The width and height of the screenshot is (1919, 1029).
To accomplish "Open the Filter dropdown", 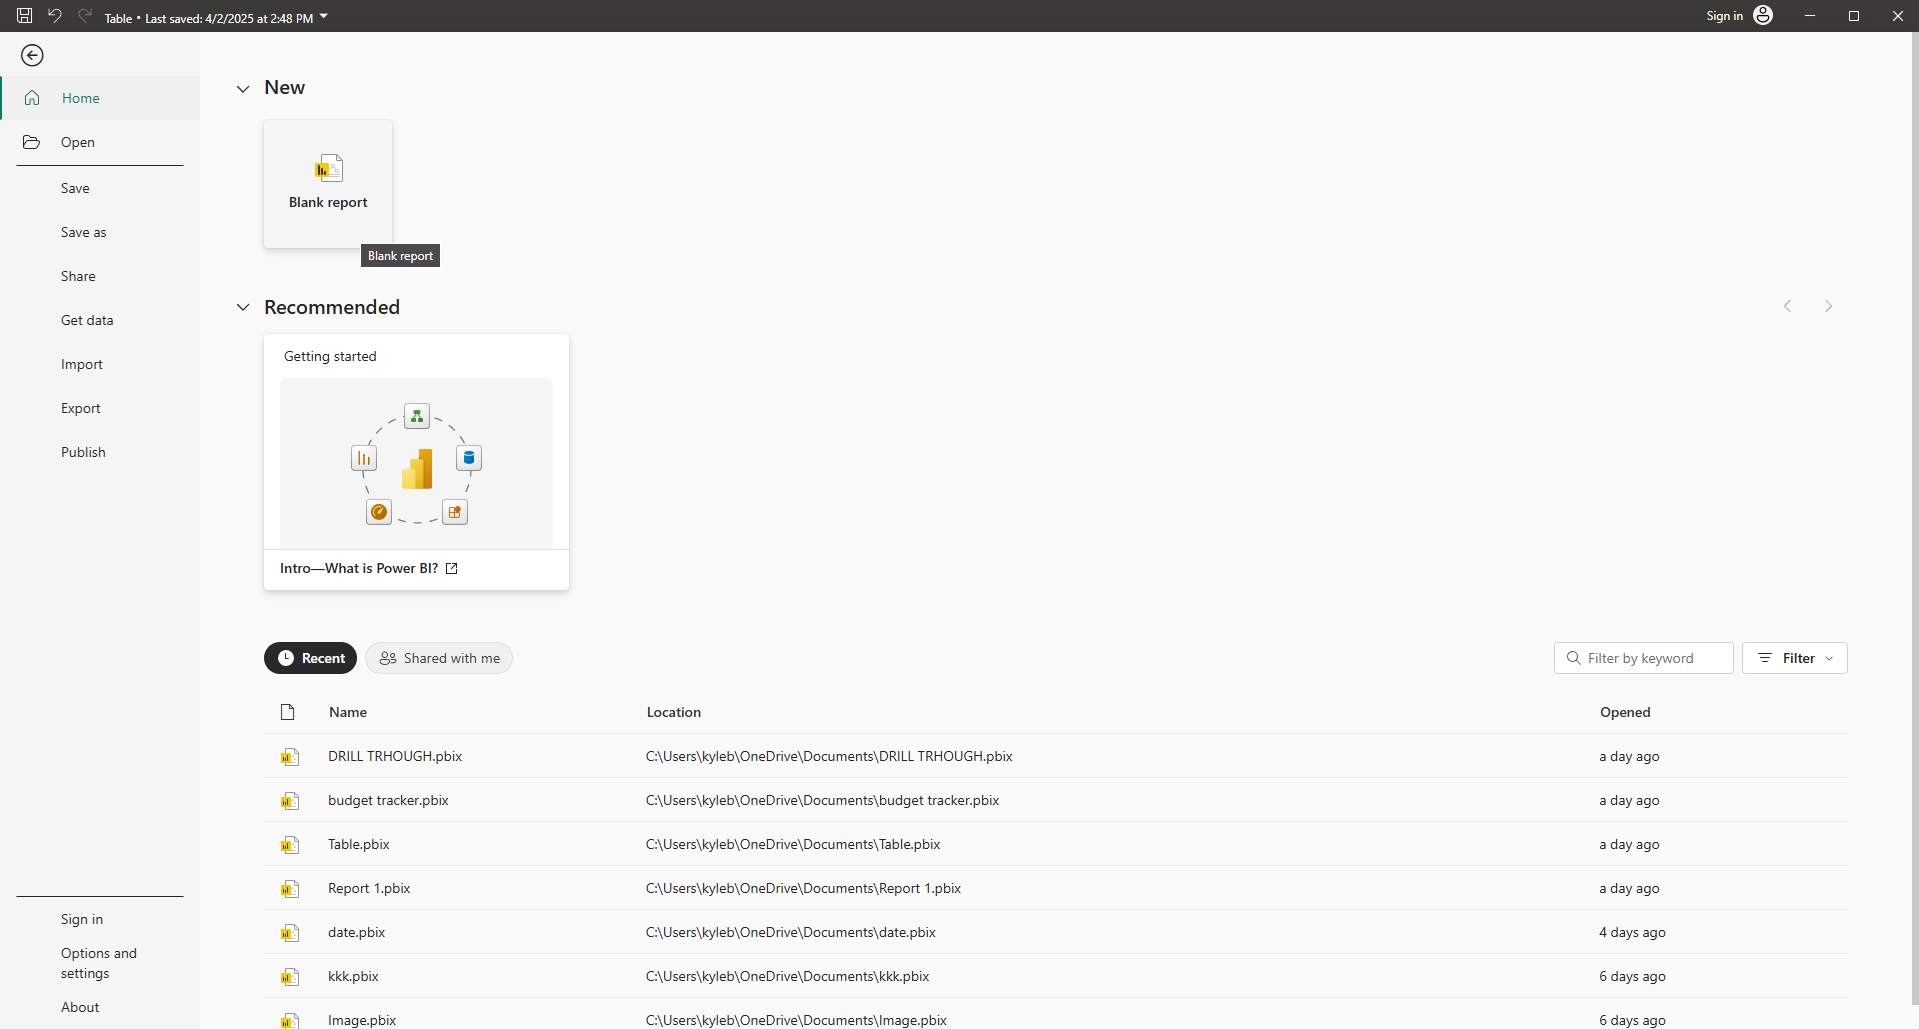I will 1794,658.
